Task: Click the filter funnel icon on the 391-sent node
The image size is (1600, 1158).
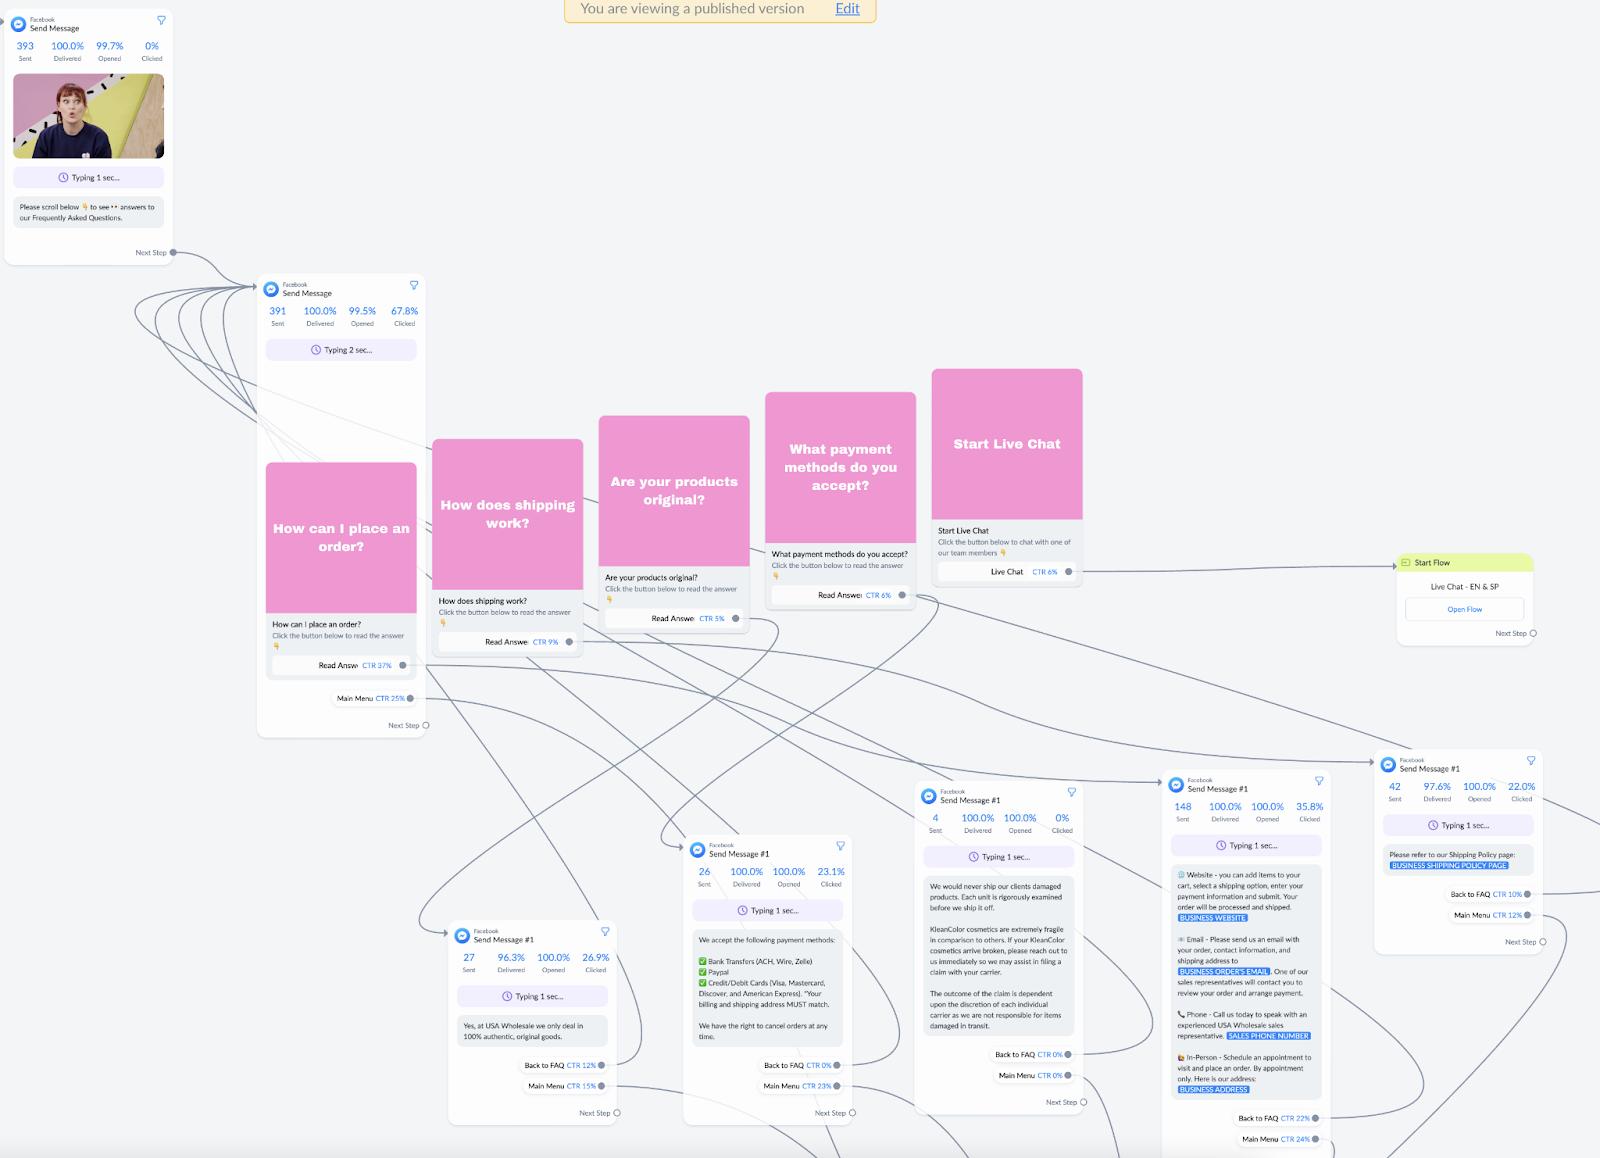Action: click(414, 285)
